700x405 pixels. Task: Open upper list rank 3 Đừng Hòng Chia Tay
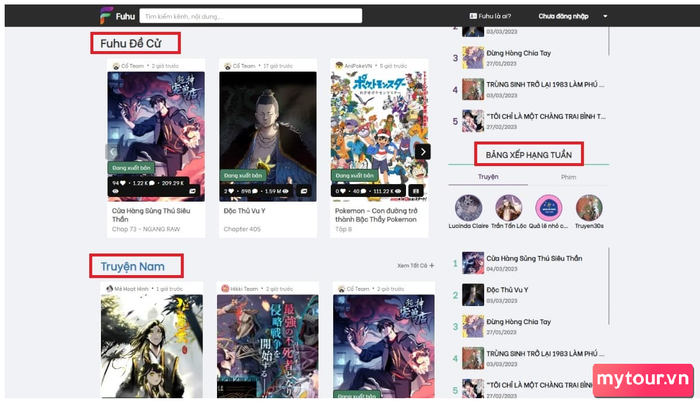point(518,53)
